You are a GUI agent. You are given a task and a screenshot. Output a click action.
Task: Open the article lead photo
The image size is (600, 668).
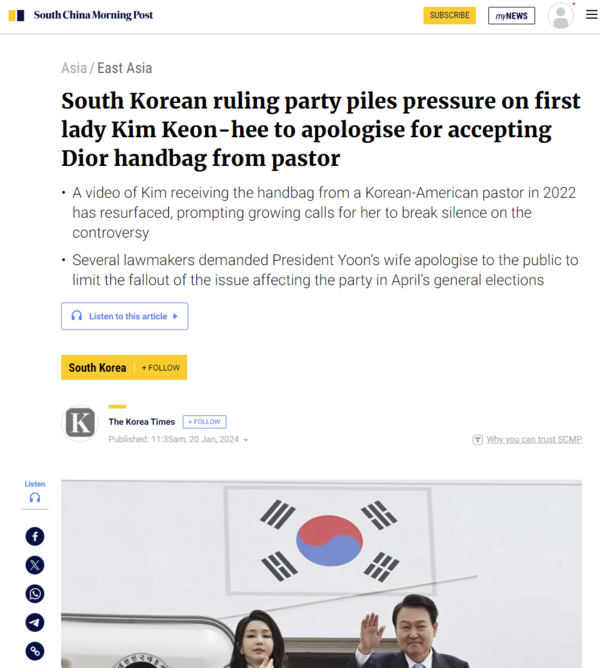321,574
